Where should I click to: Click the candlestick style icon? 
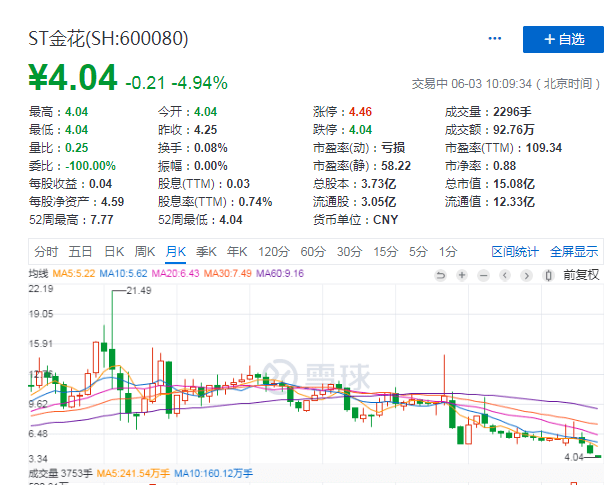549,275
